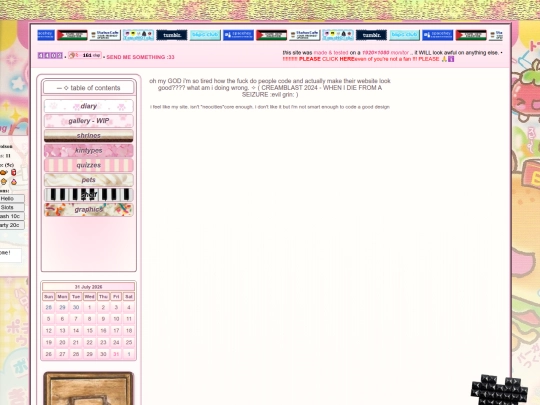Open the graphics page
The width and height of the screenshot is (540, 405).
89,209
